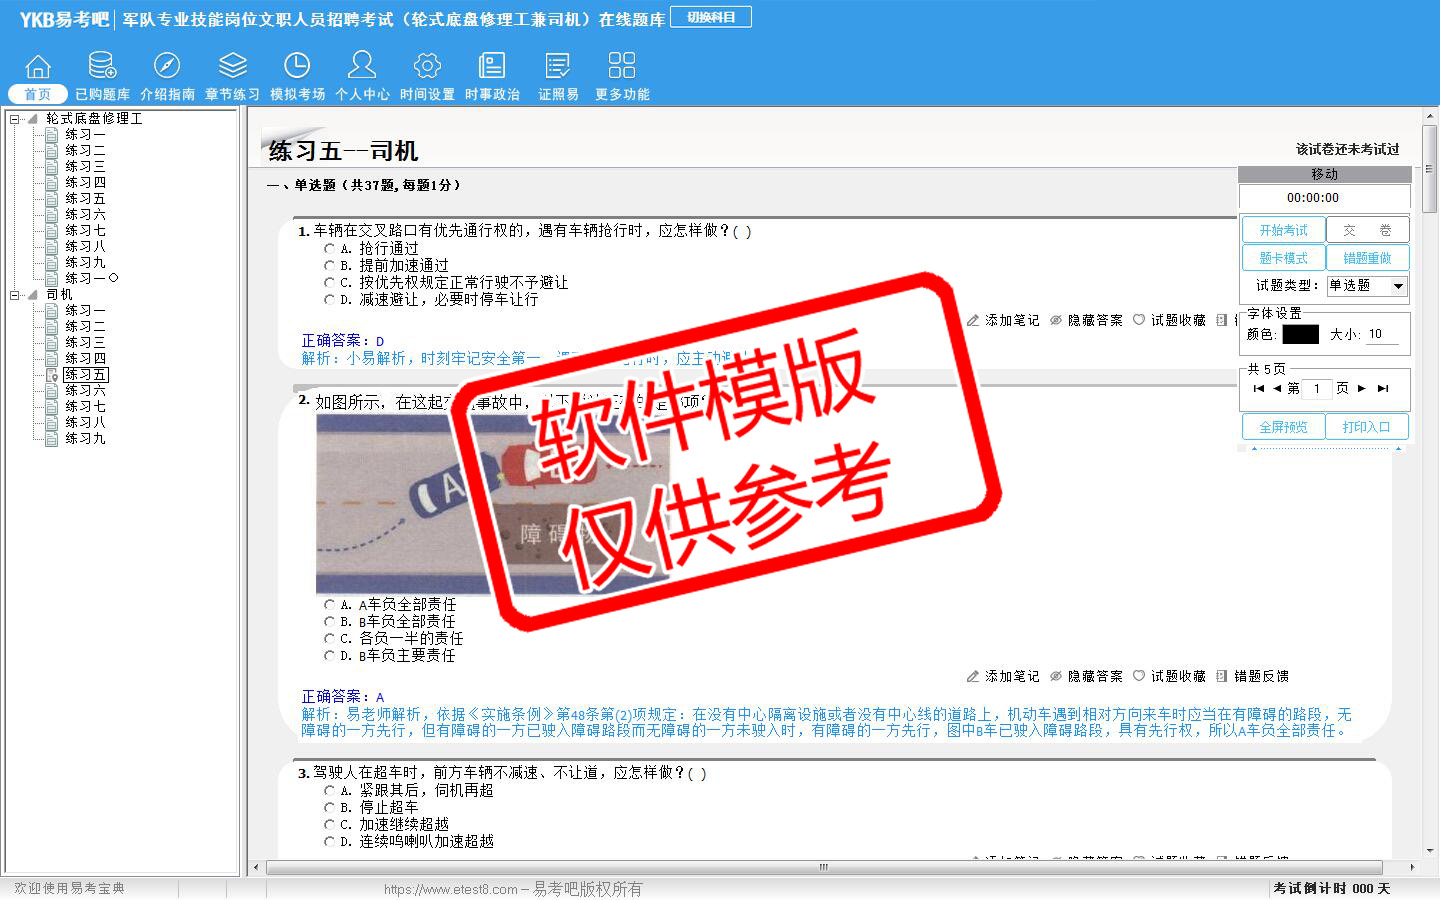Screen dimensions: 1440x900
Task: Open 已购题库 purchased question bank
Action: [102, 67]
